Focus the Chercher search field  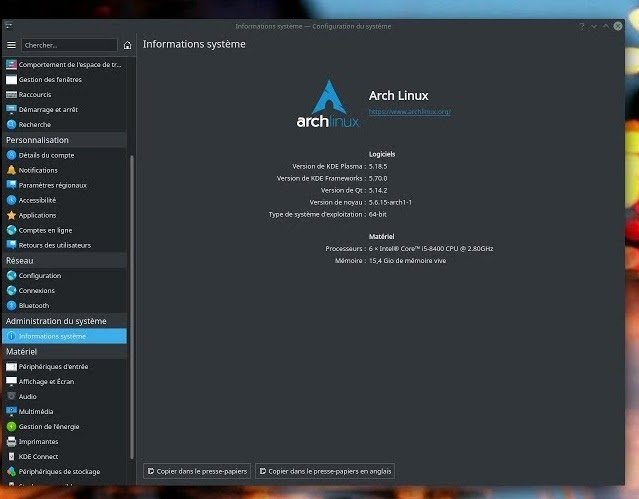pyautogui.click(x=69, y=45)
